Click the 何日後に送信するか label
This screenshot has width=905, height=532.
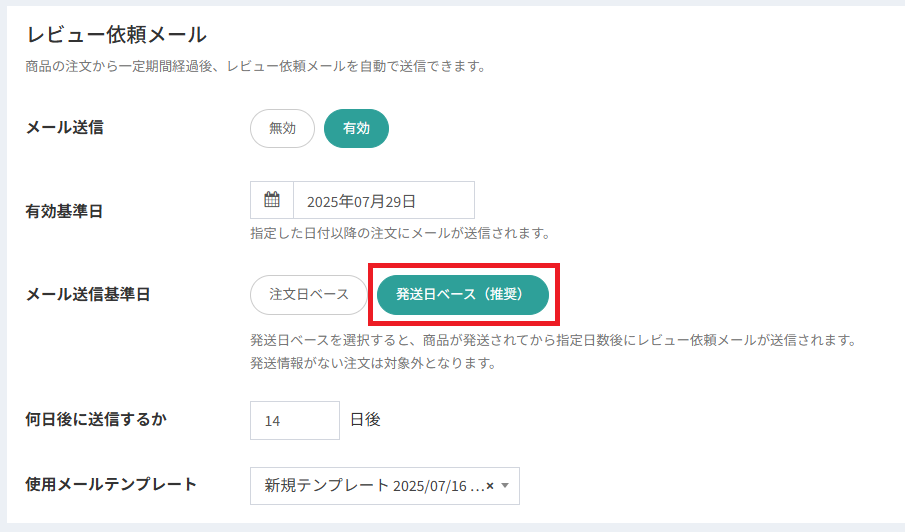(x=95, y=419)
